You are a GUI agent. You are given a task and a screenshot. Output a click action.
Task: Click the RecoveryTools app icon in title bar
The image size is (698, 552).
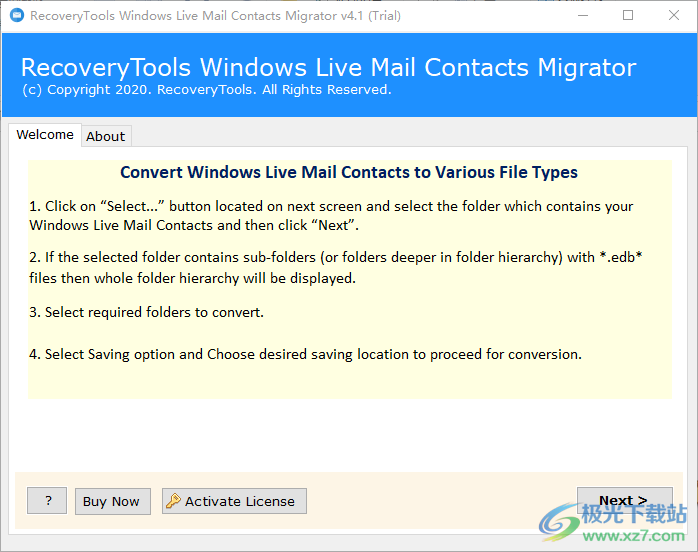click(17, 16)
